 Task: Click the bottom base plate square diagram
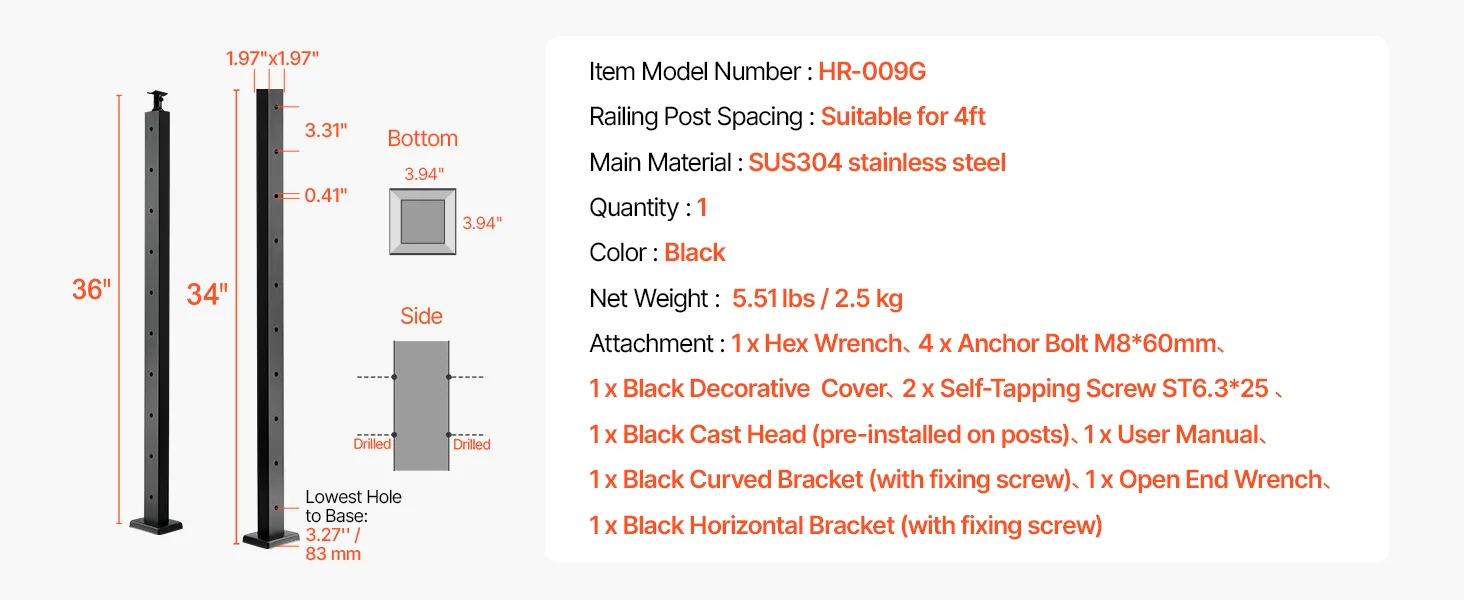423,221
